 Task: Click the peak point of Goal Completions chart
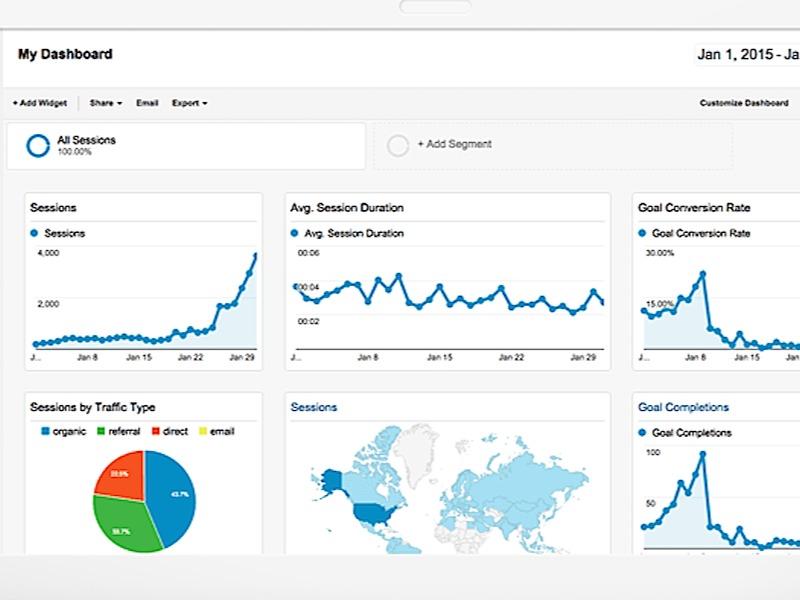(703, 454)
